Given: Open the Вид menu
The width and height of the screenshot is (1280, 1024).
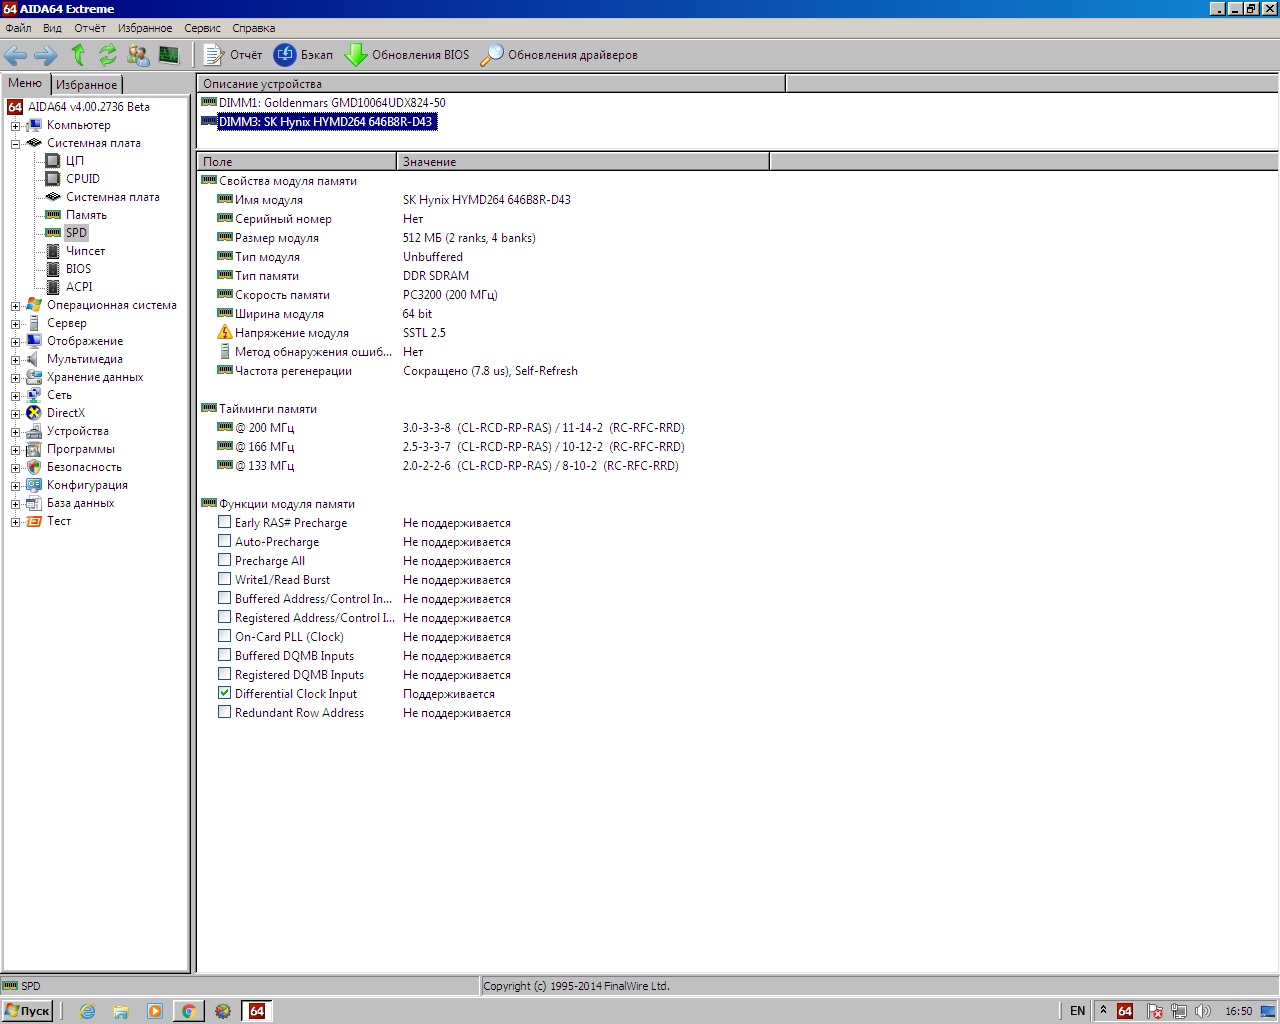Looking at the screenshot, I should click(x=52, y=28).
